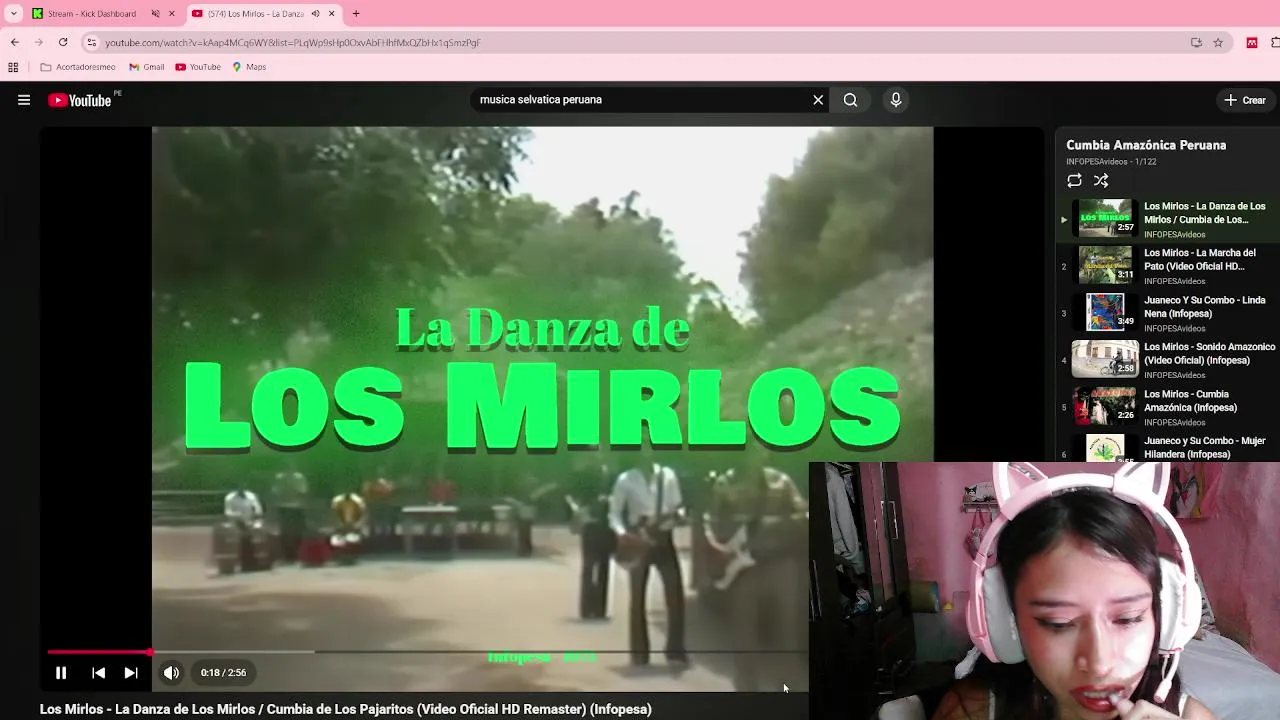Open the YouTube hamburger guide menu
Screen dimensions: 1280x720
[x=24, y=100]
